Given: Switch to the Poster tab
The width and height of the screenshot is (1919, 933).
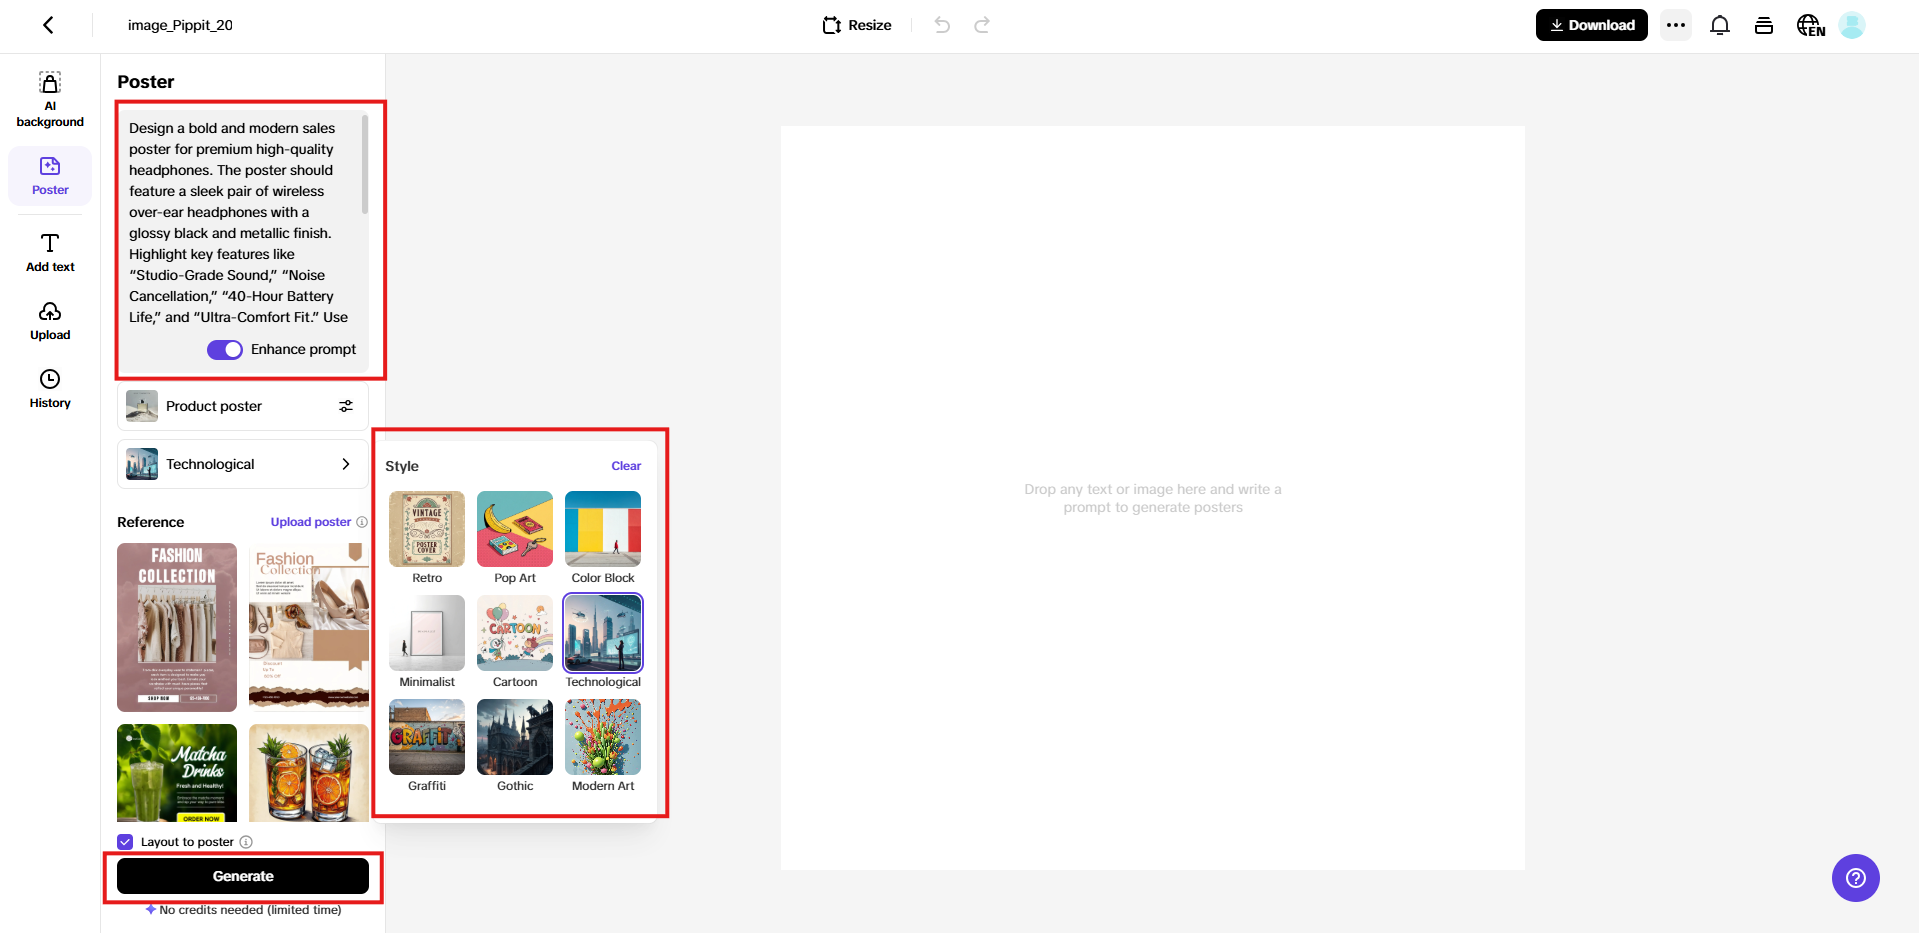Looking at the screenshot, I should (x=49, y=175).
